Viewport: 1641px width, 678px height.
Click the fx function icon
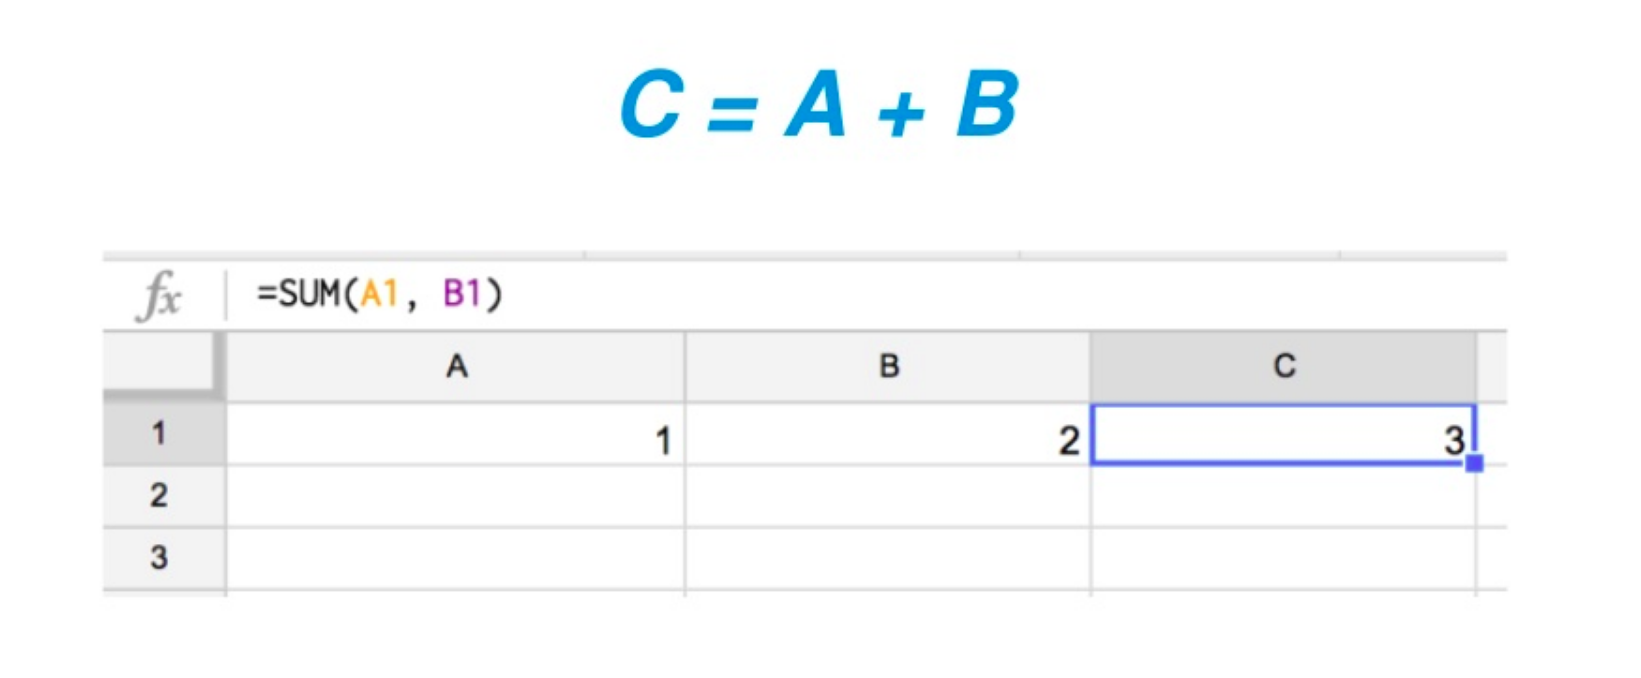[x=160, y=296]
